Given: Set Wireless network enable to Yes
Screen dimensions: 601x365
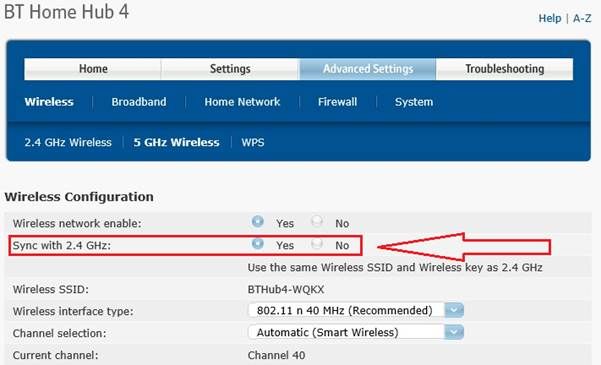Looking at the screenshot, I should (258, 221).
